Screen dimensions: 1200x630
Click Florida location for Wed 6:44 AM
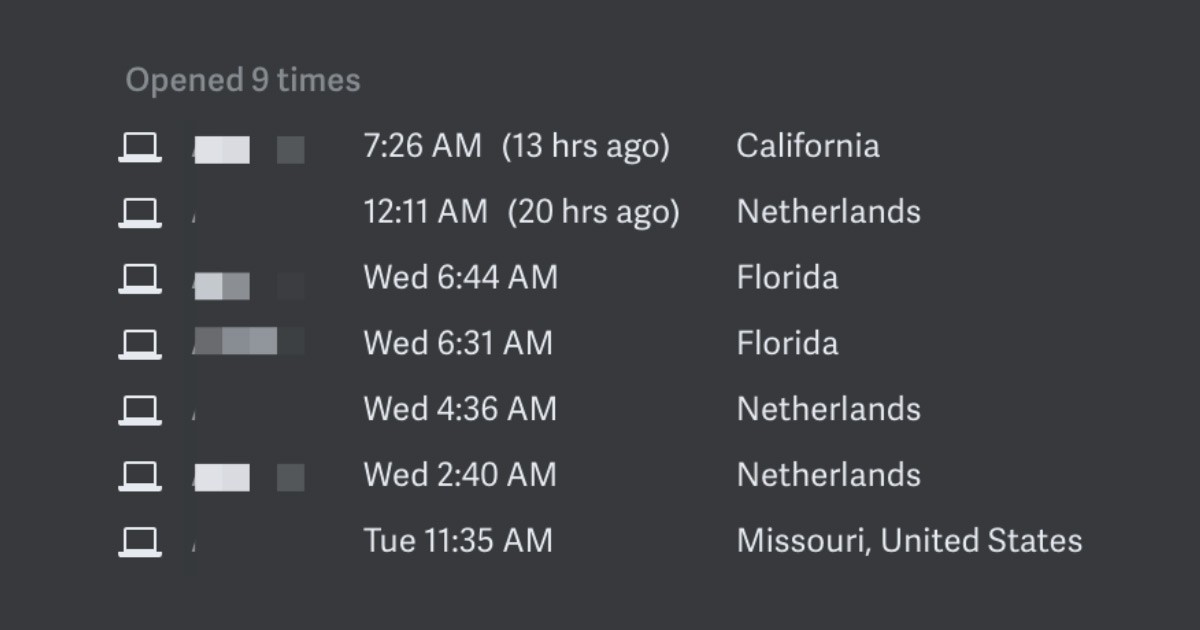[788, 277]
